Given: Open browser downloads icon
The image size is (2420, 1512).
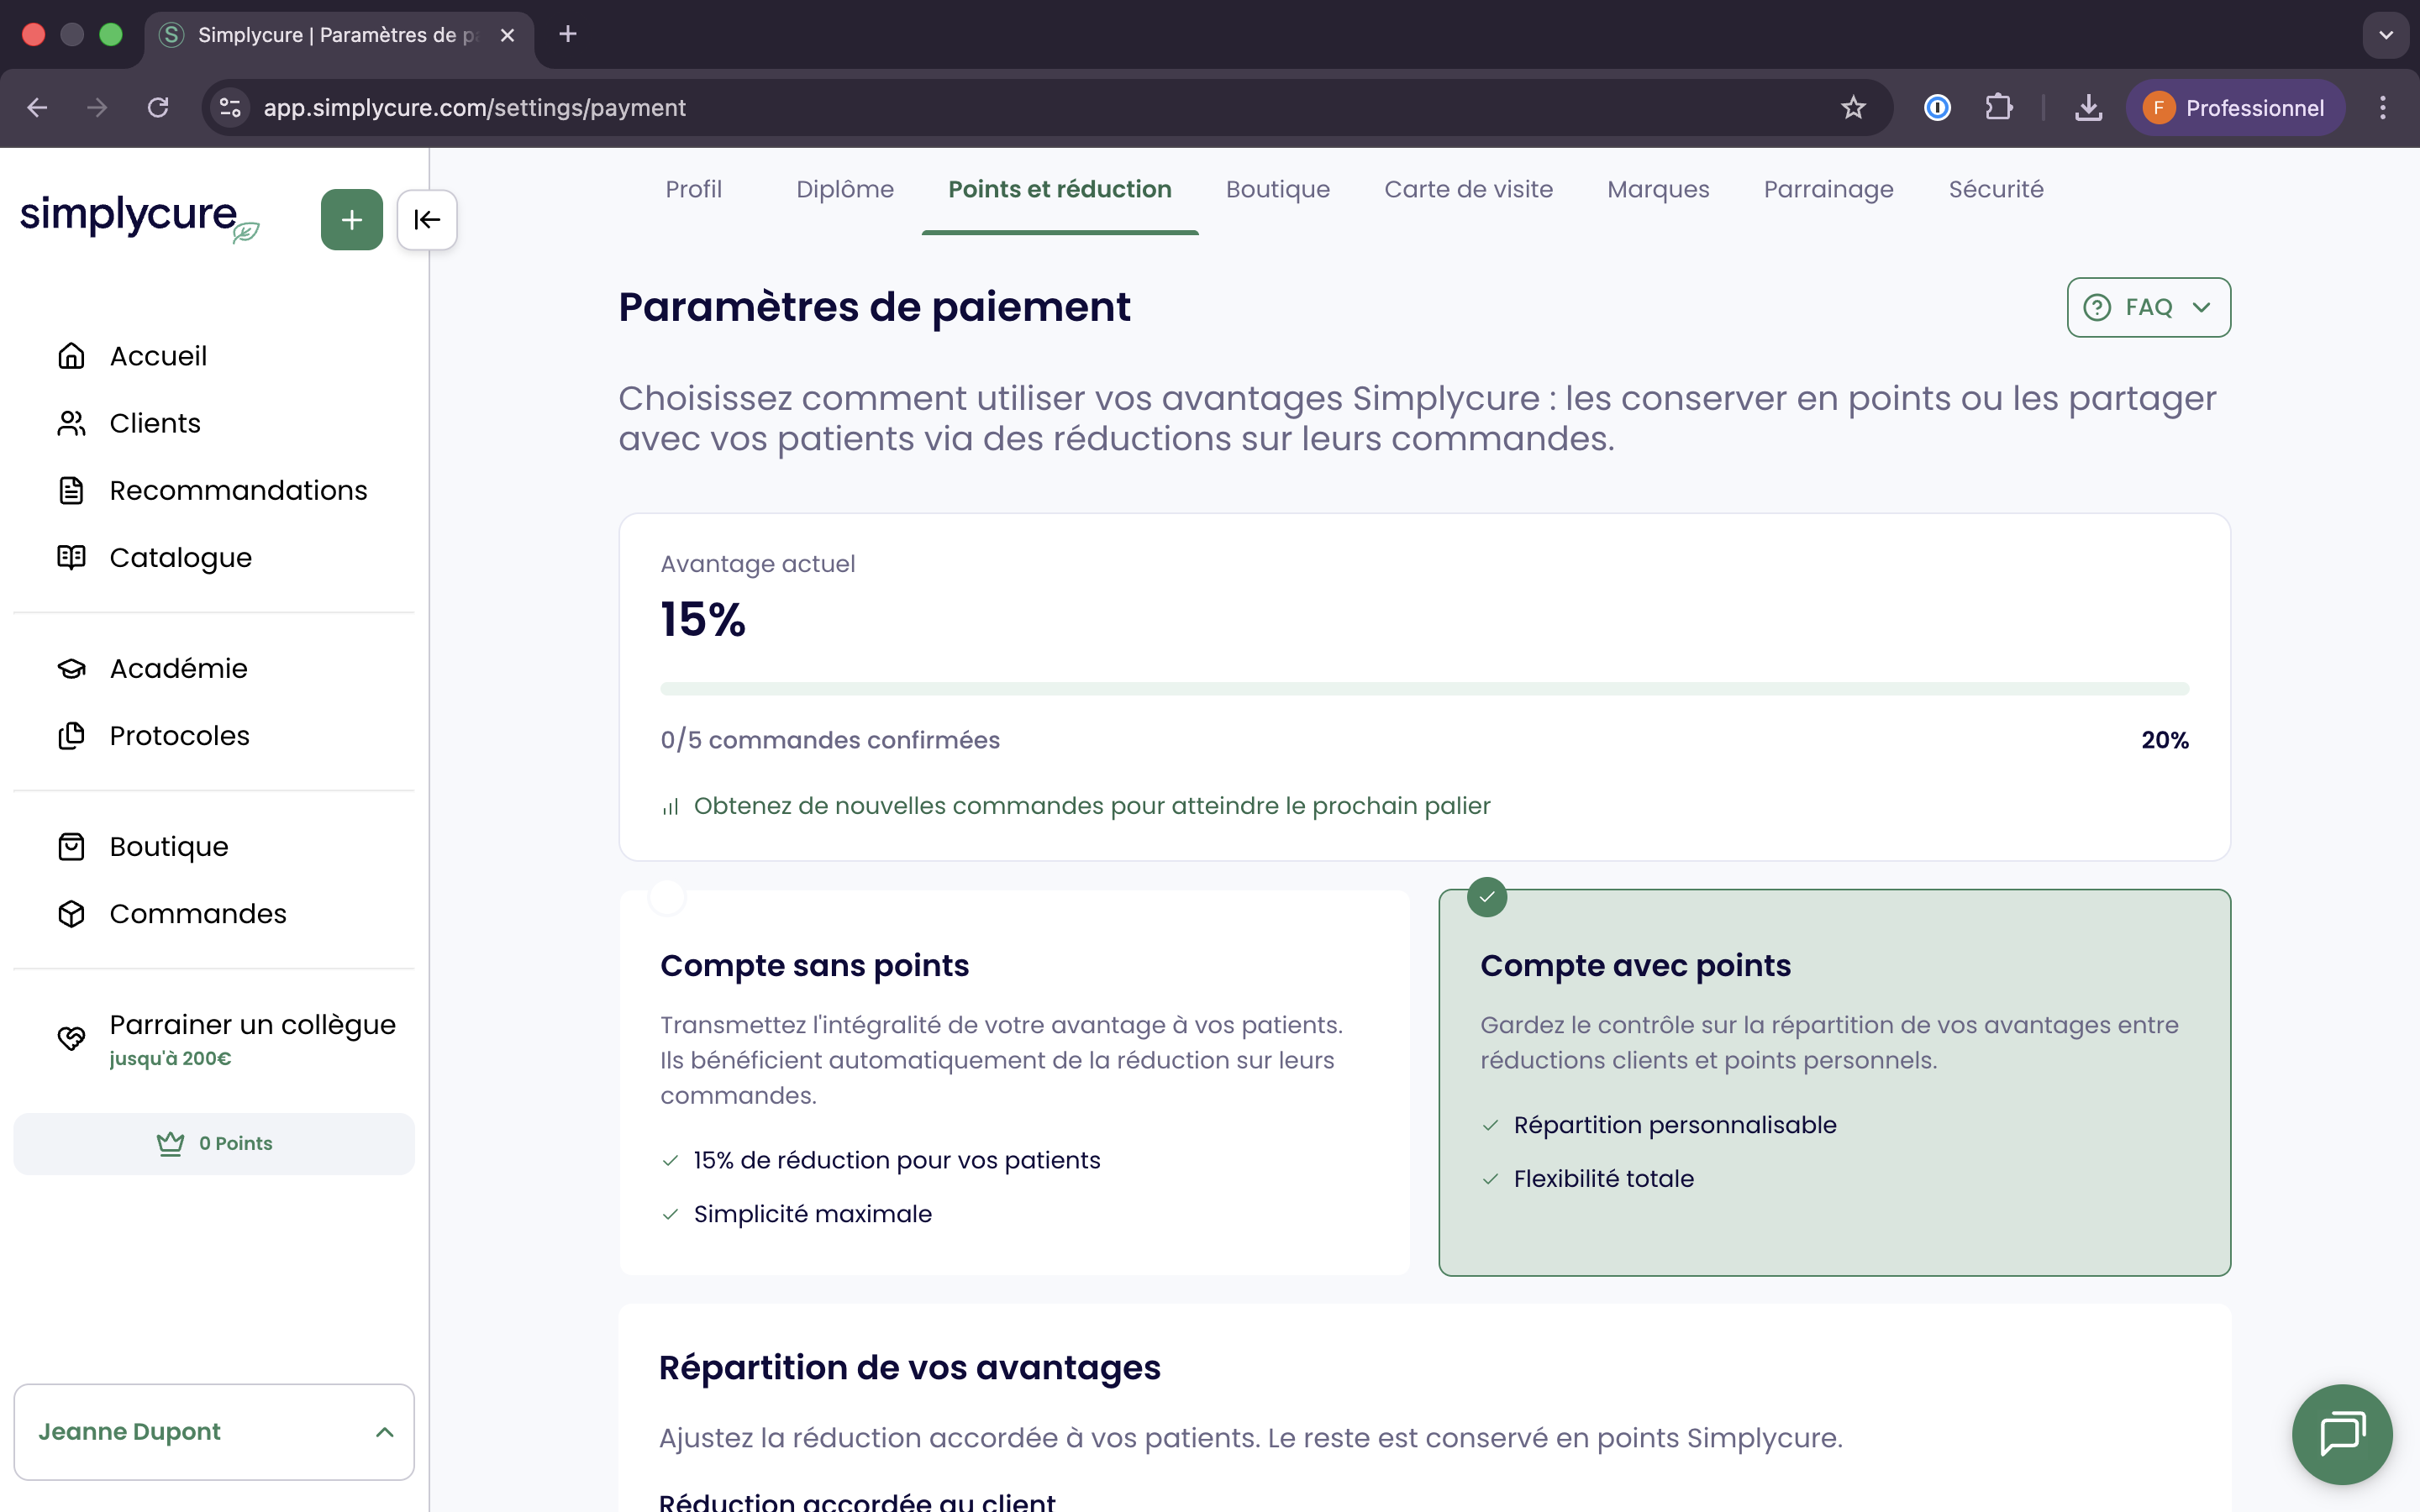Looking at the screenshot, I should [2088, 108].
